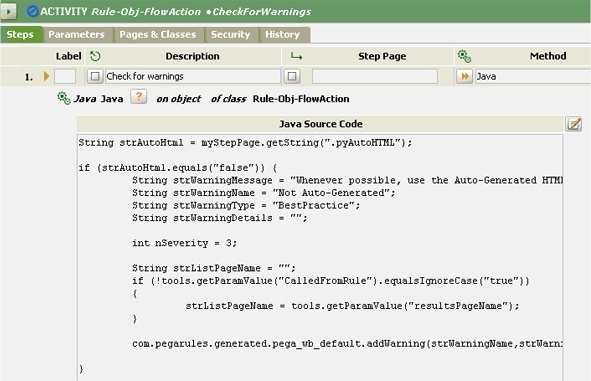
Task: Click the Method field containing Java
Action: [533, 77]
